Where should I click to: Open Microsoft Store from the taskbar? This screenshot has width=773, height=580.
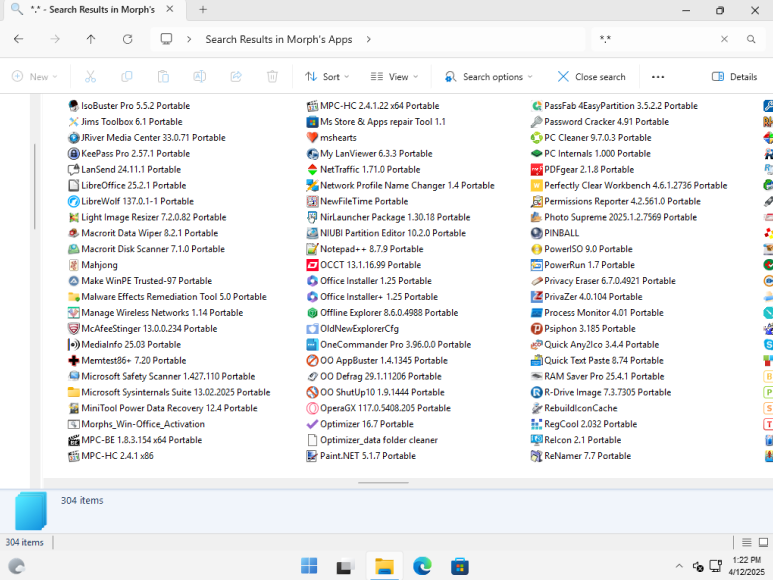pyautogui.click(x=459, y=566)
